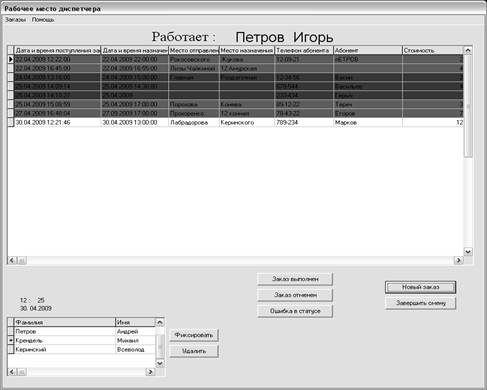Finish the shift with Завершить смену
This screenshot has height=390, width=487.
420,303
